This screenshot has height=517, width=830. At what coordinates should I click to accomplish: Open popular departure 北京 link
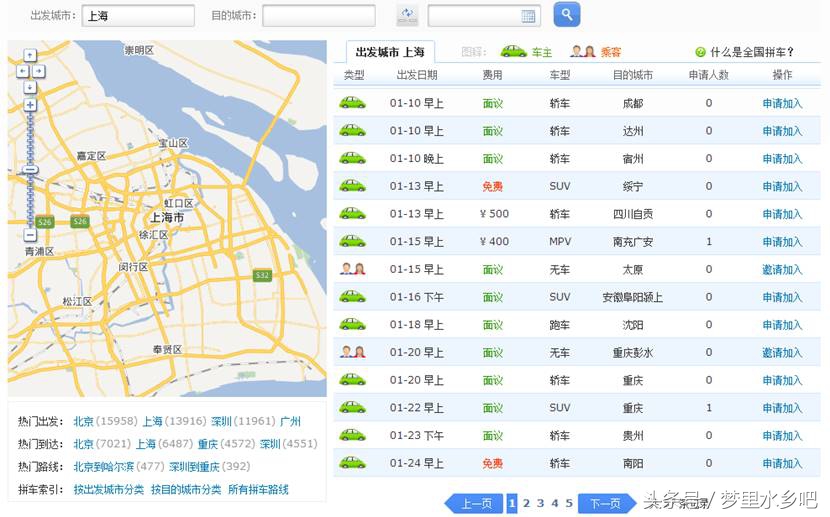[x=84, y=421]
